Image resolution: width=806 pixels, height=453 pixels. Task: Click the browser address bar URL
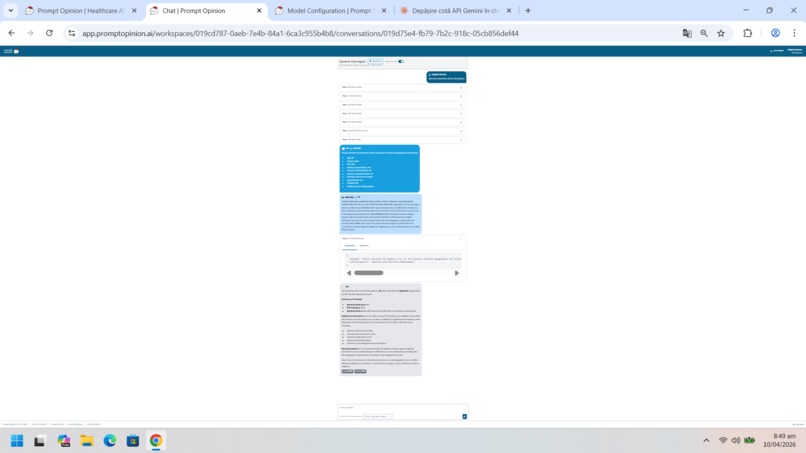300,33
